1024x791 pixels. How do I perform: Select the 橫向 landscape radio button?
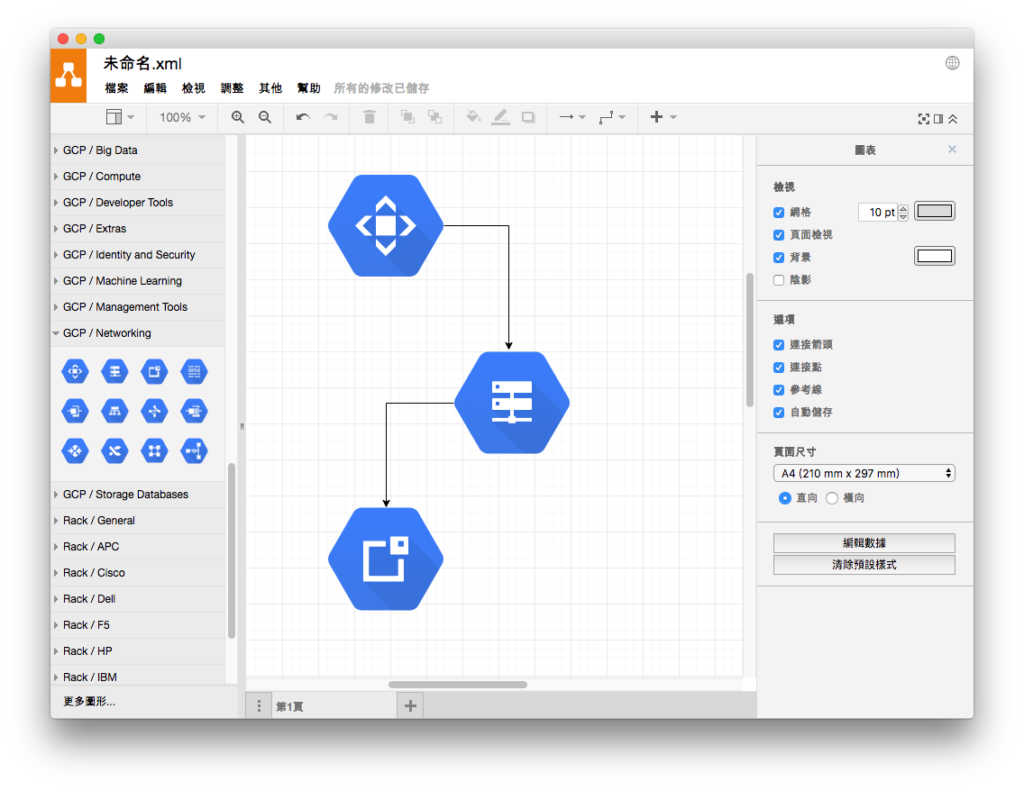[832, 498]
